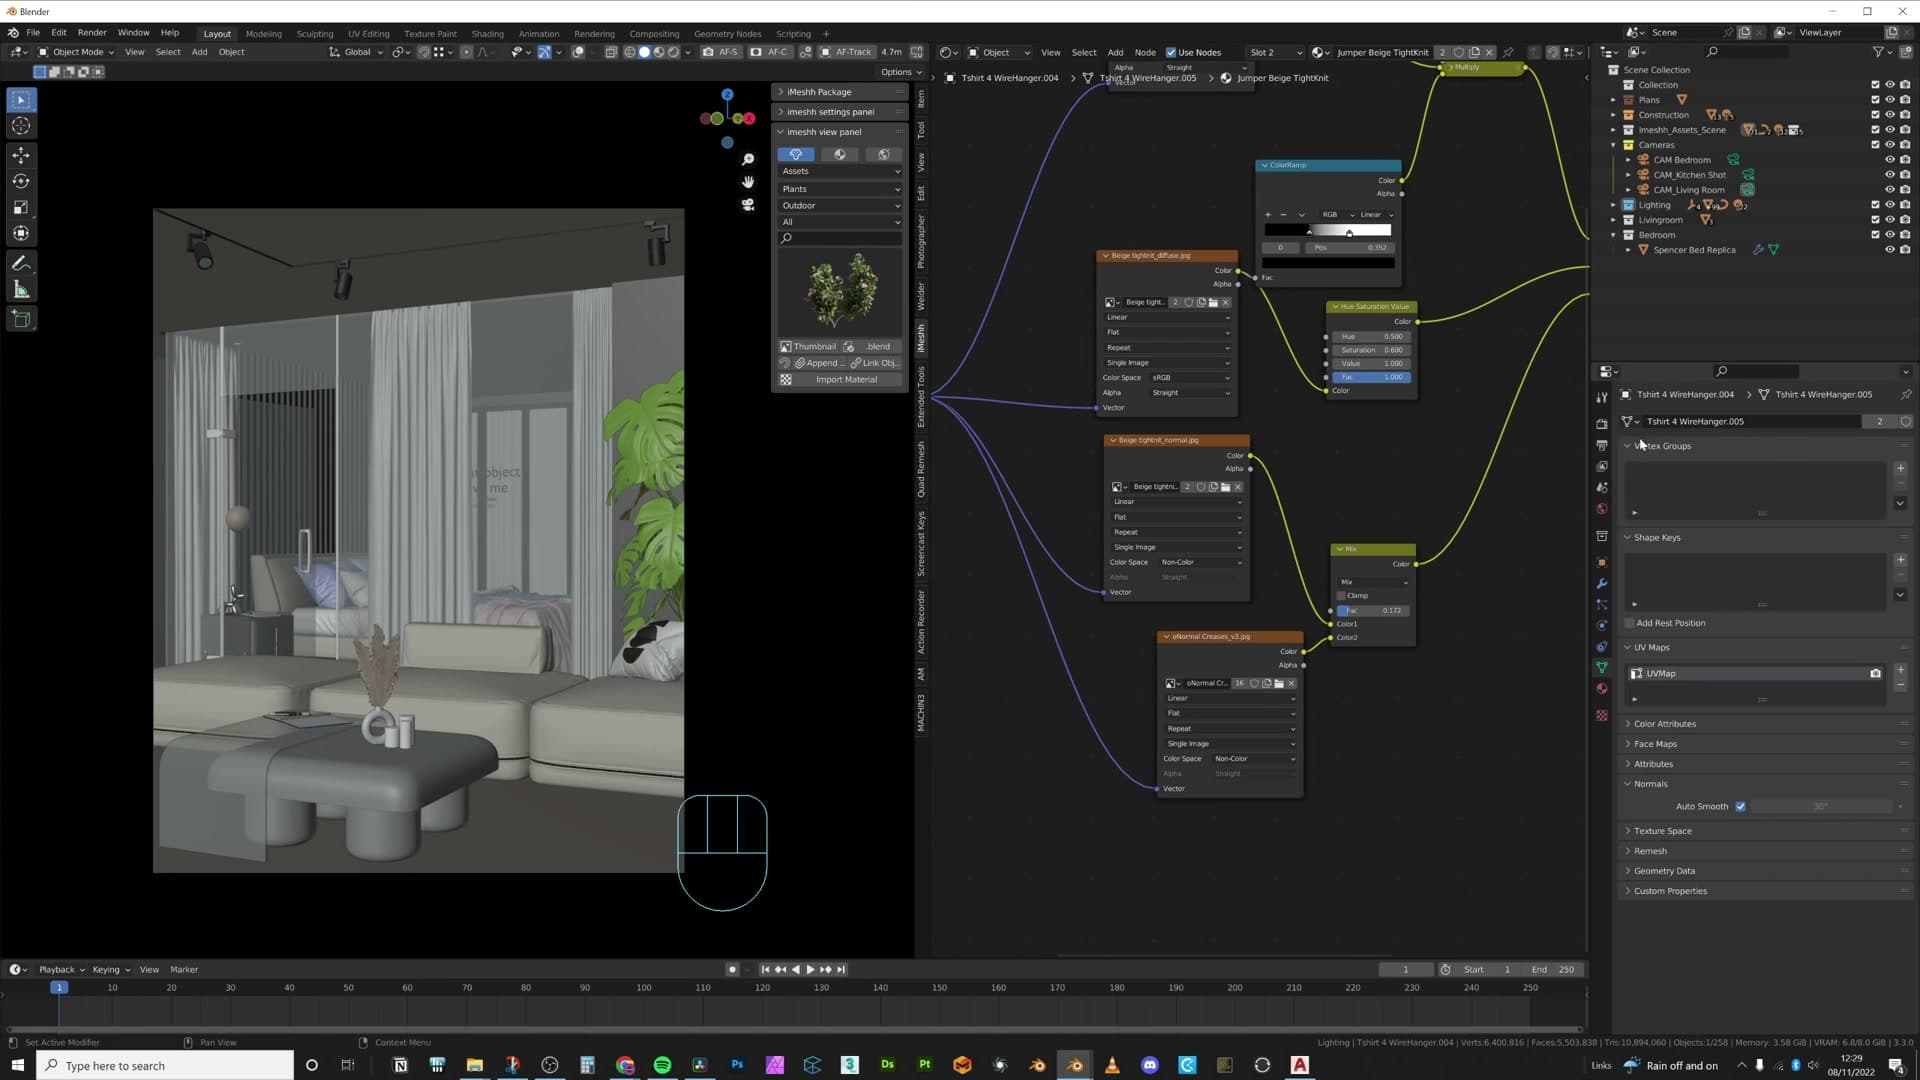The width and height of the screenshot is (1920, 1080).
Task: Select the Select Box tool
Action: point(21,100)
